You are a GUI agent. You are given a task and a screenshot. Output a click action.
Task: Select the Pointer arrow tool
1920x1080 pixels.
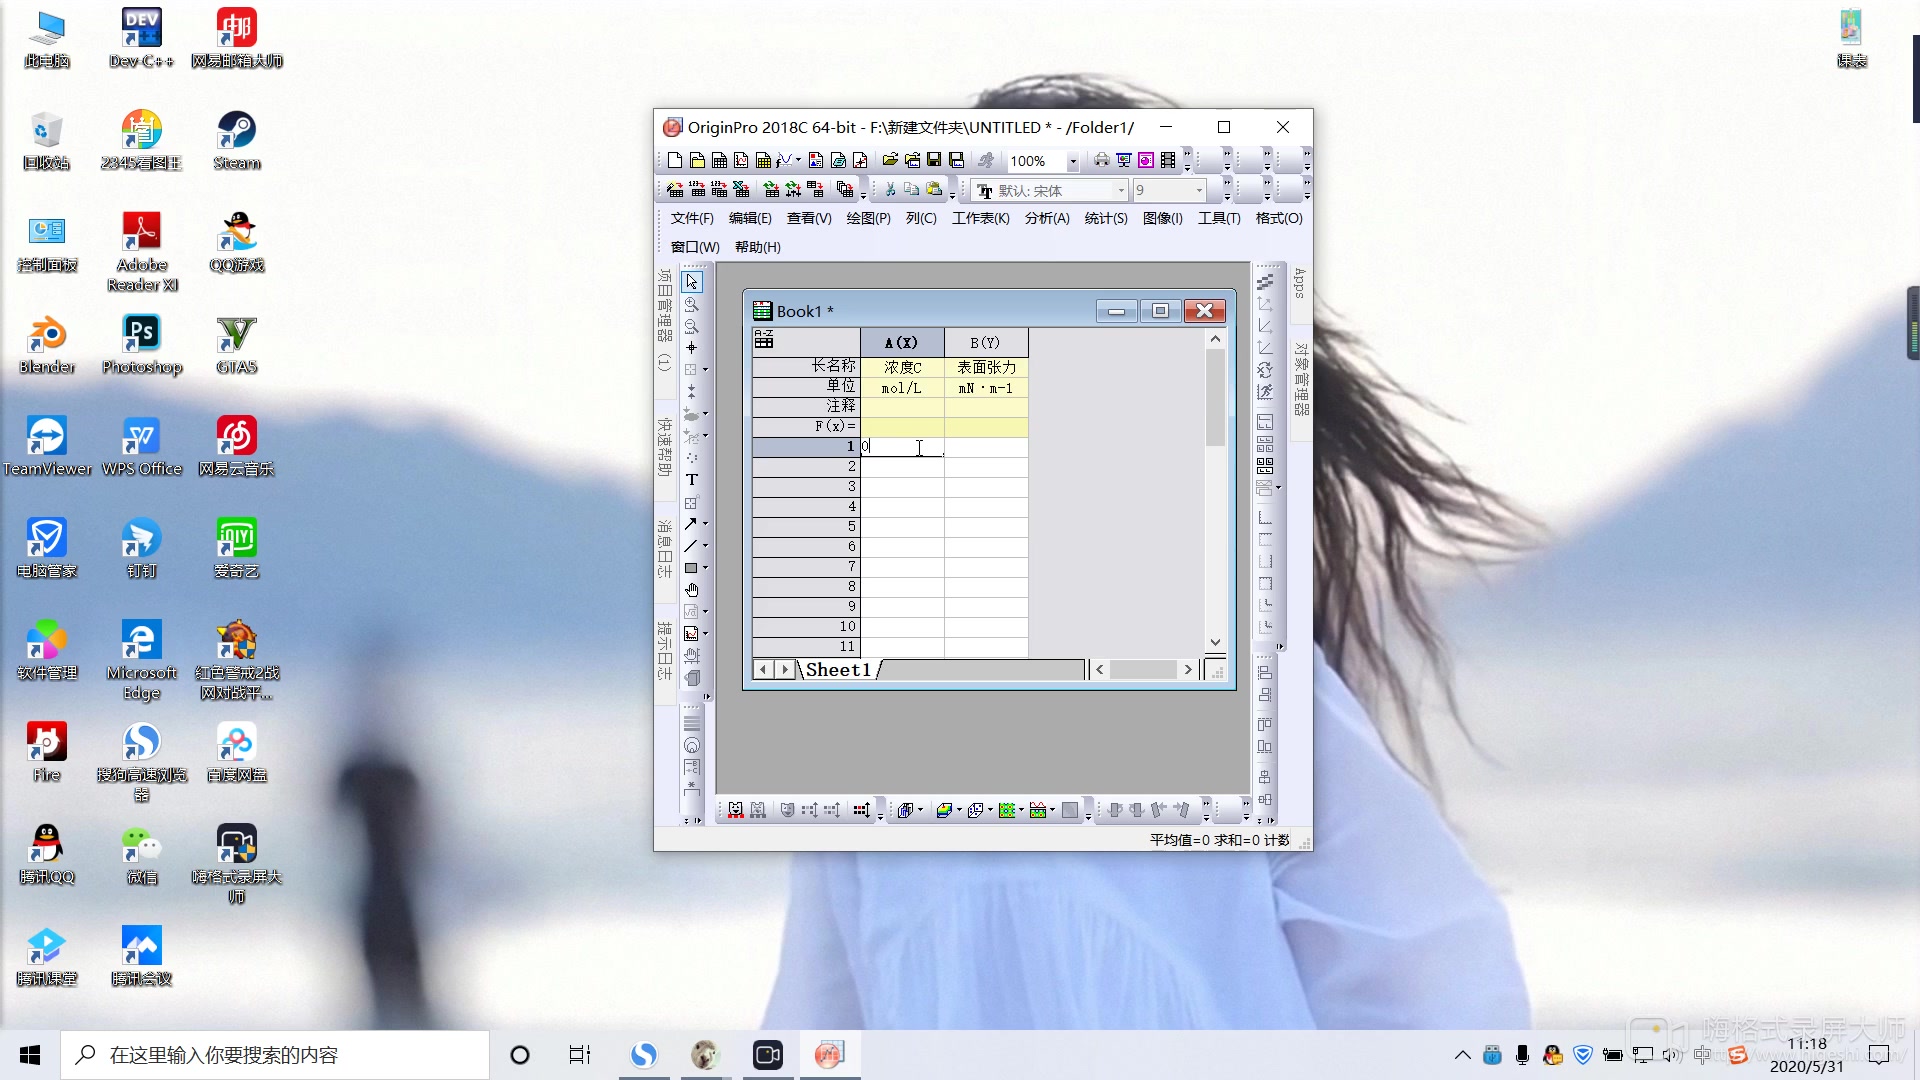pos(691,282)
